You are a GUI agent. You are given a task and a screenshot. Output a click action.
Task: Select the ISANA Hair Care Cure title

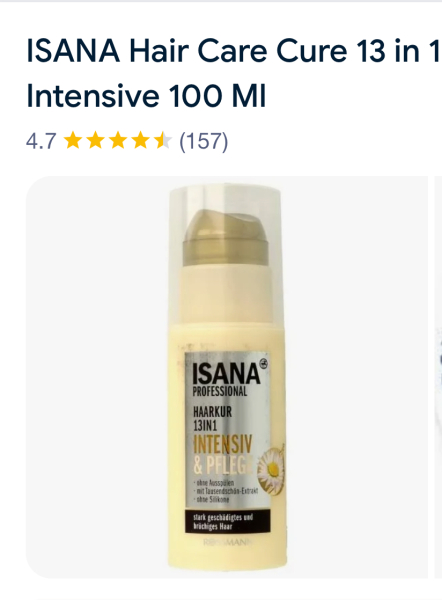pyautogui.click(x=233, y=51)
